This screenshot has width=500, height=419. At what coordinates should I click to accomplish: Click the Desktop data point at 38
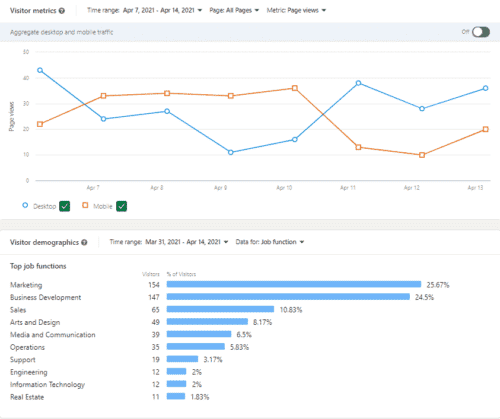358,83
